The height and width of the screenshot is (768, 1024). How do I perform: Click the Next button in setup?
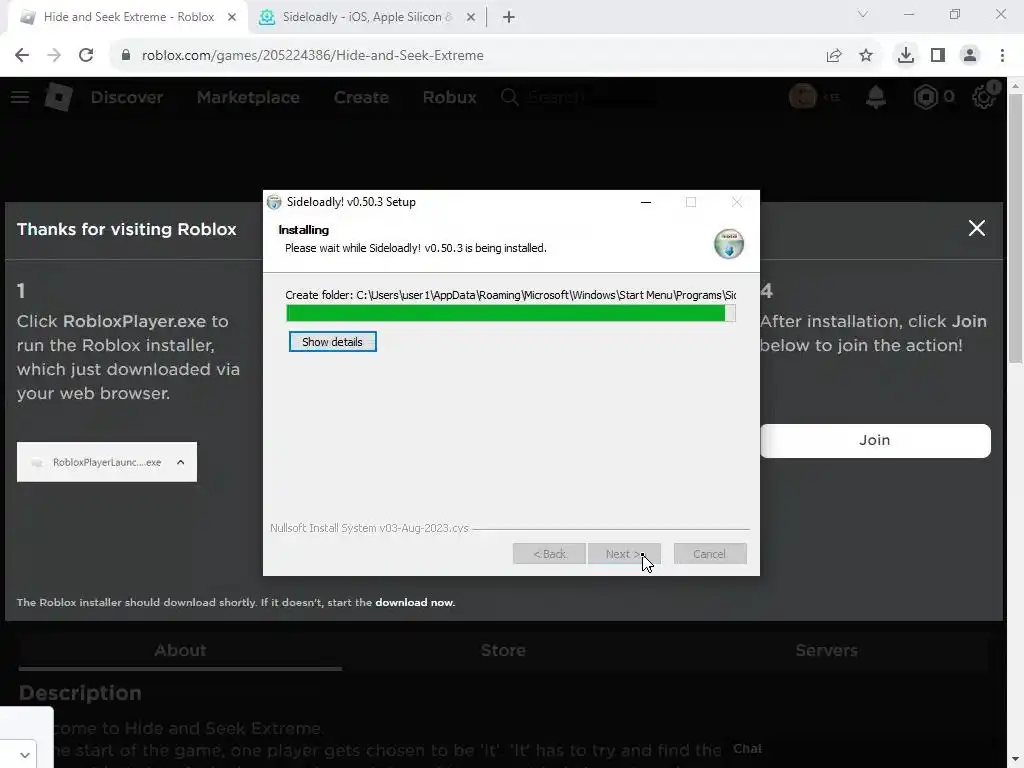click(624, 554)
